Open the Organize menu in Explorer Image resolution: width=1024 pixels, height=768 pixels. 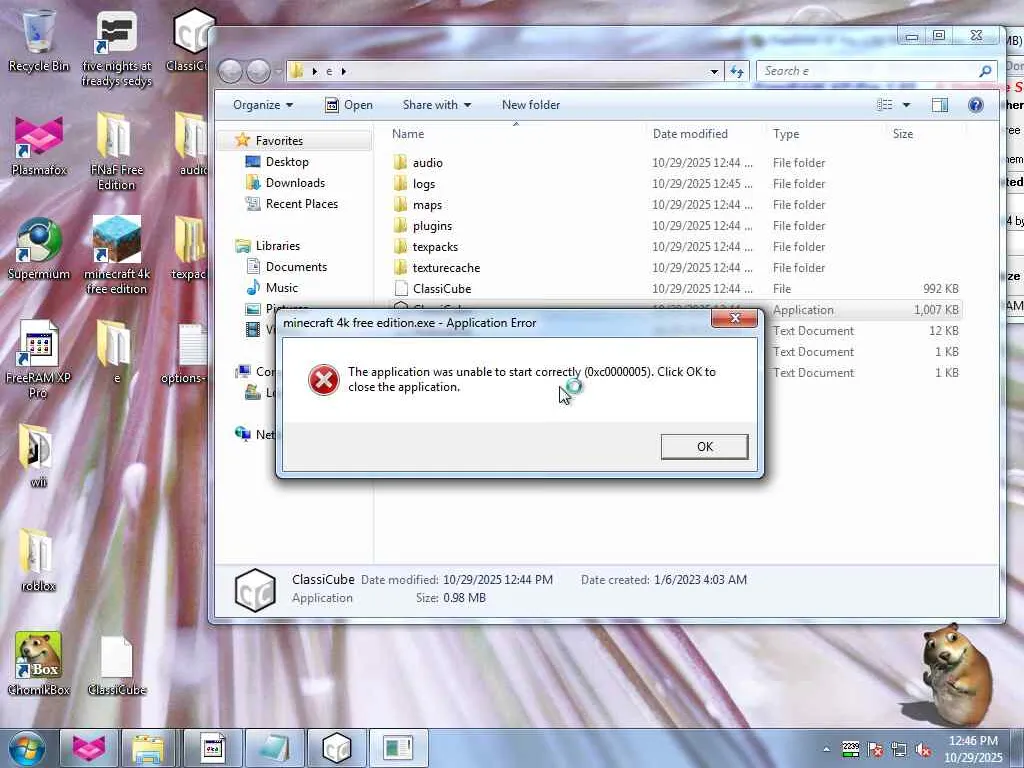tap(263, 105)
